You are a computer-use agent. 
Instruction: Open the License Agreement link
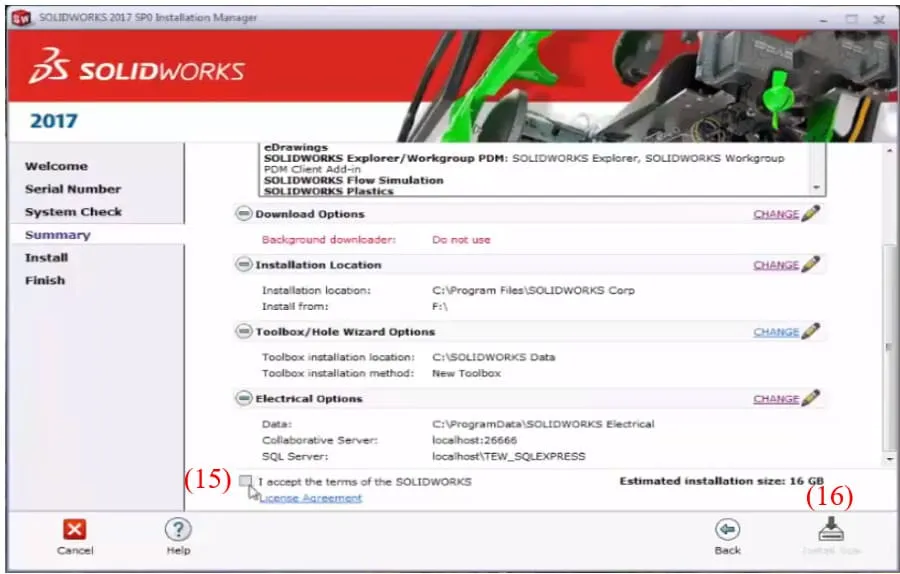(311, 498)
